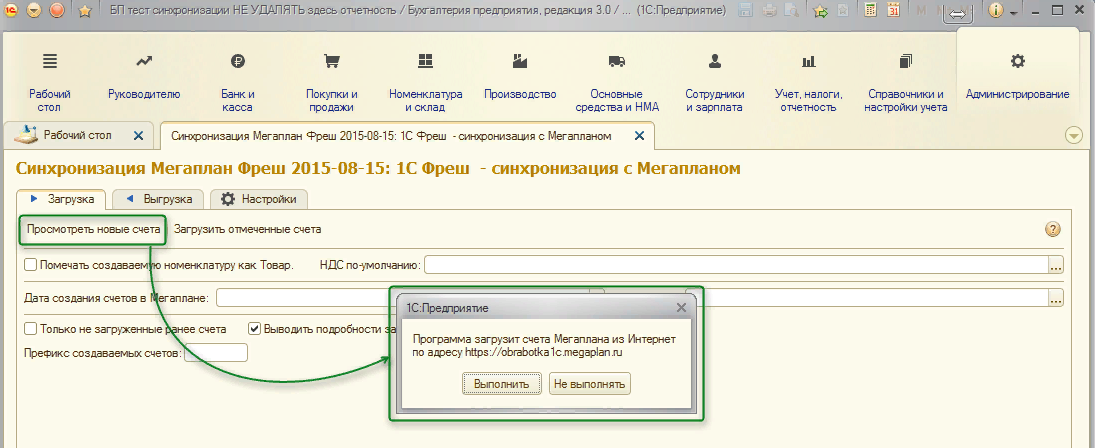Viewport: 1095px width, 448px height.
Task: Enable Помечать создаваемую номенклатуру как Товар
Action: [x=31, y=265]
